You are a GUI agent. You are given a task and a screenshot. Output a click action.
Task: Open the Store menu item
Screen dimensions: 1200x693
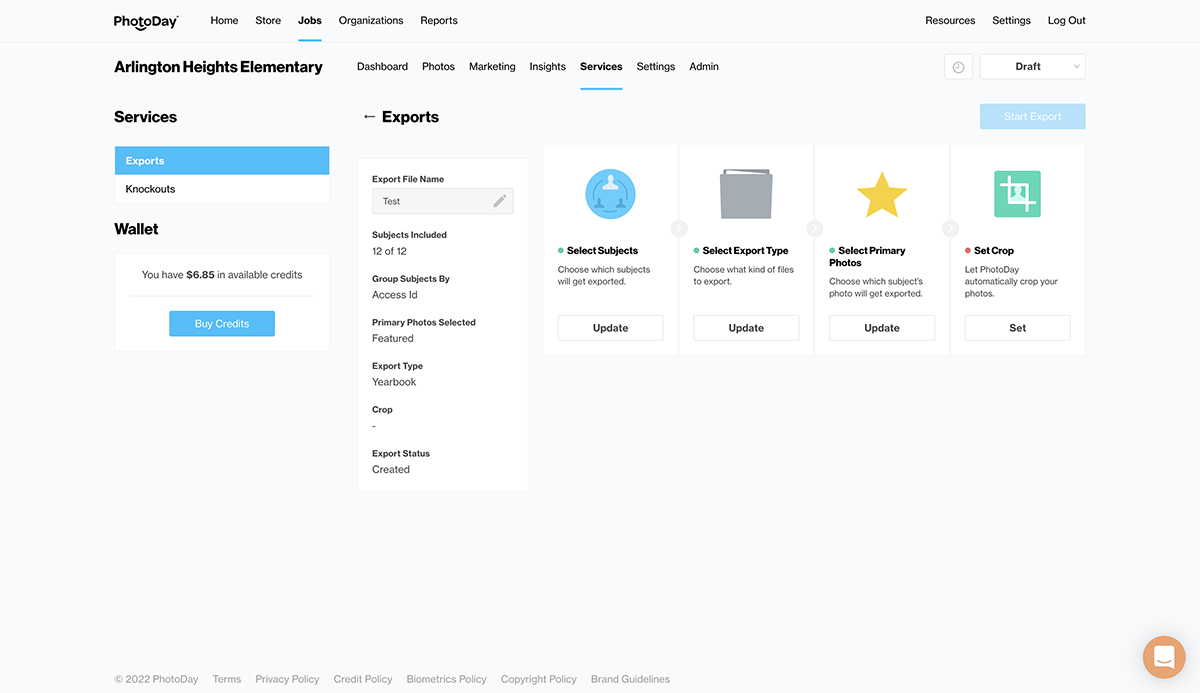[x=268, y=20]
